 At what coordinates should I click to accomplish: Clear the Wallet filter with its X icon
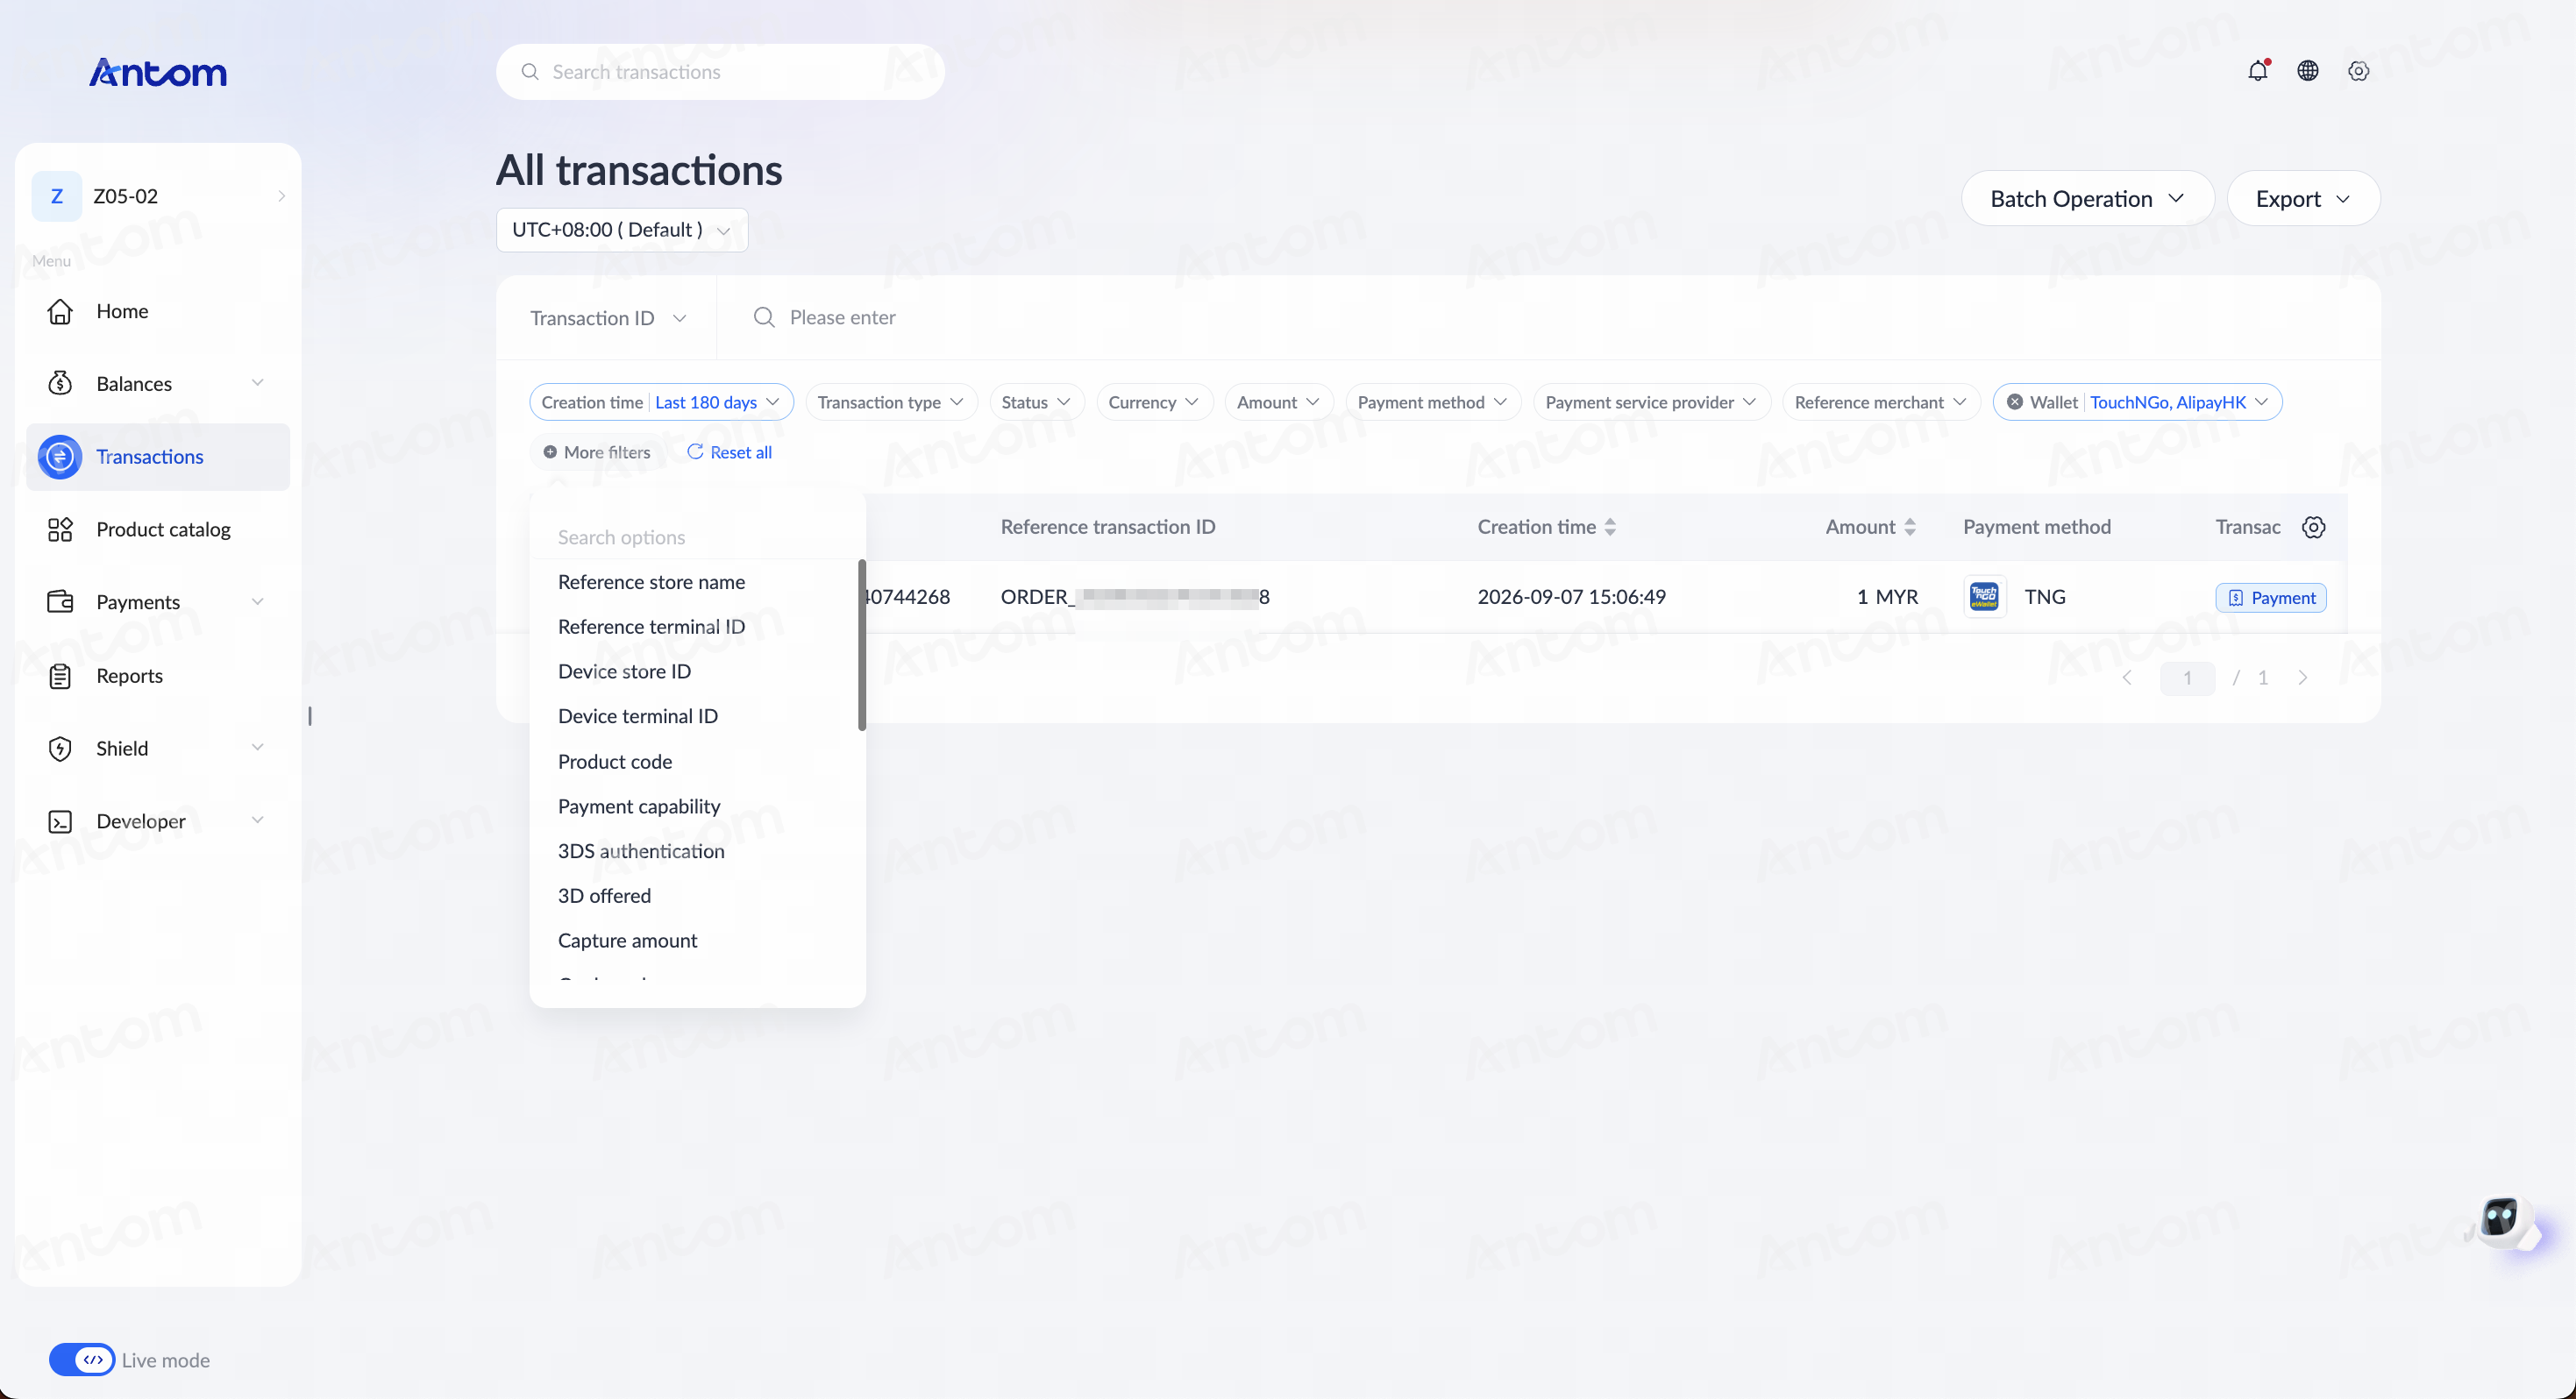click(2015, 402)
